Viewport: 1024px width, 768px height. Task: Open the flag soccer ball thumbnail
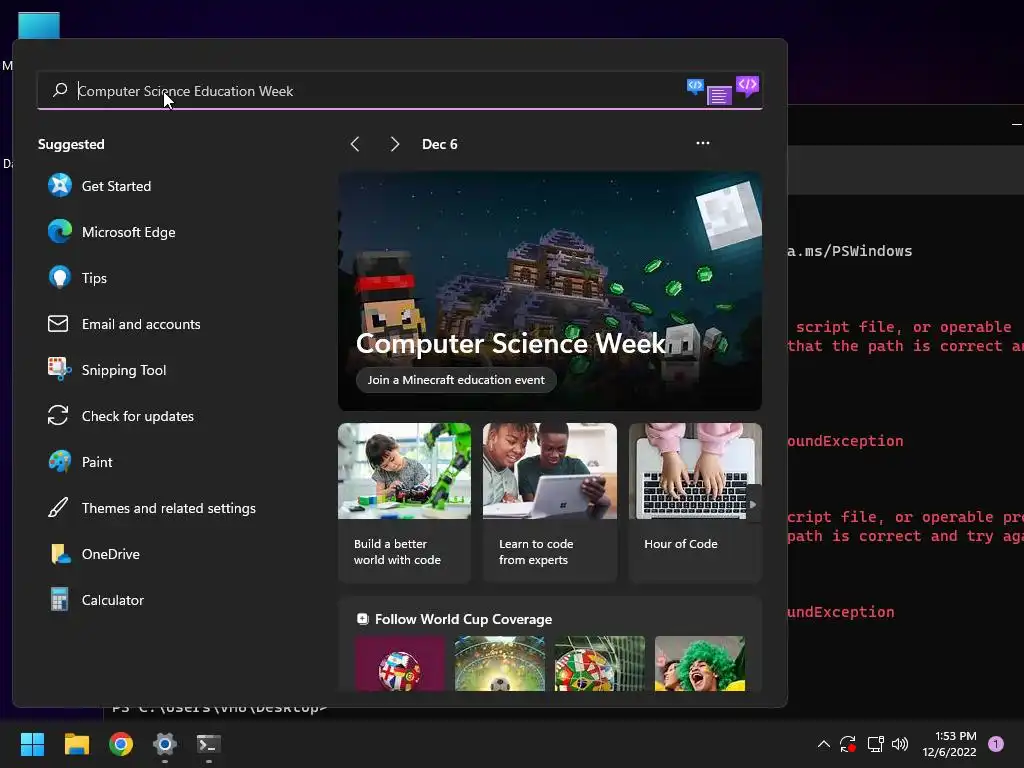(x=400, y=664)
